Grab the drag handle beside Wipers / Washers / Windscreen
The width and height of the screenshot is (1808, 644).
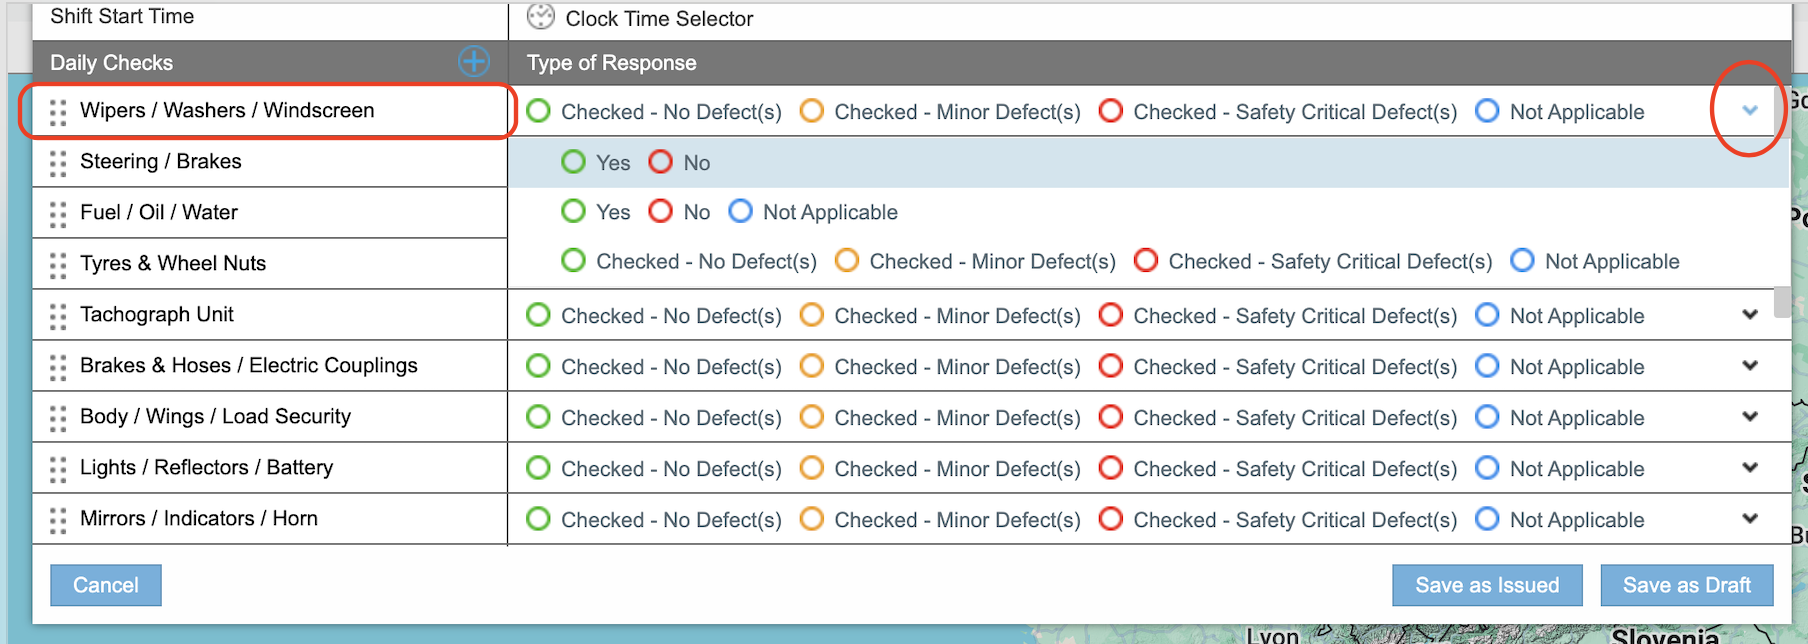[x=57, y=111]
